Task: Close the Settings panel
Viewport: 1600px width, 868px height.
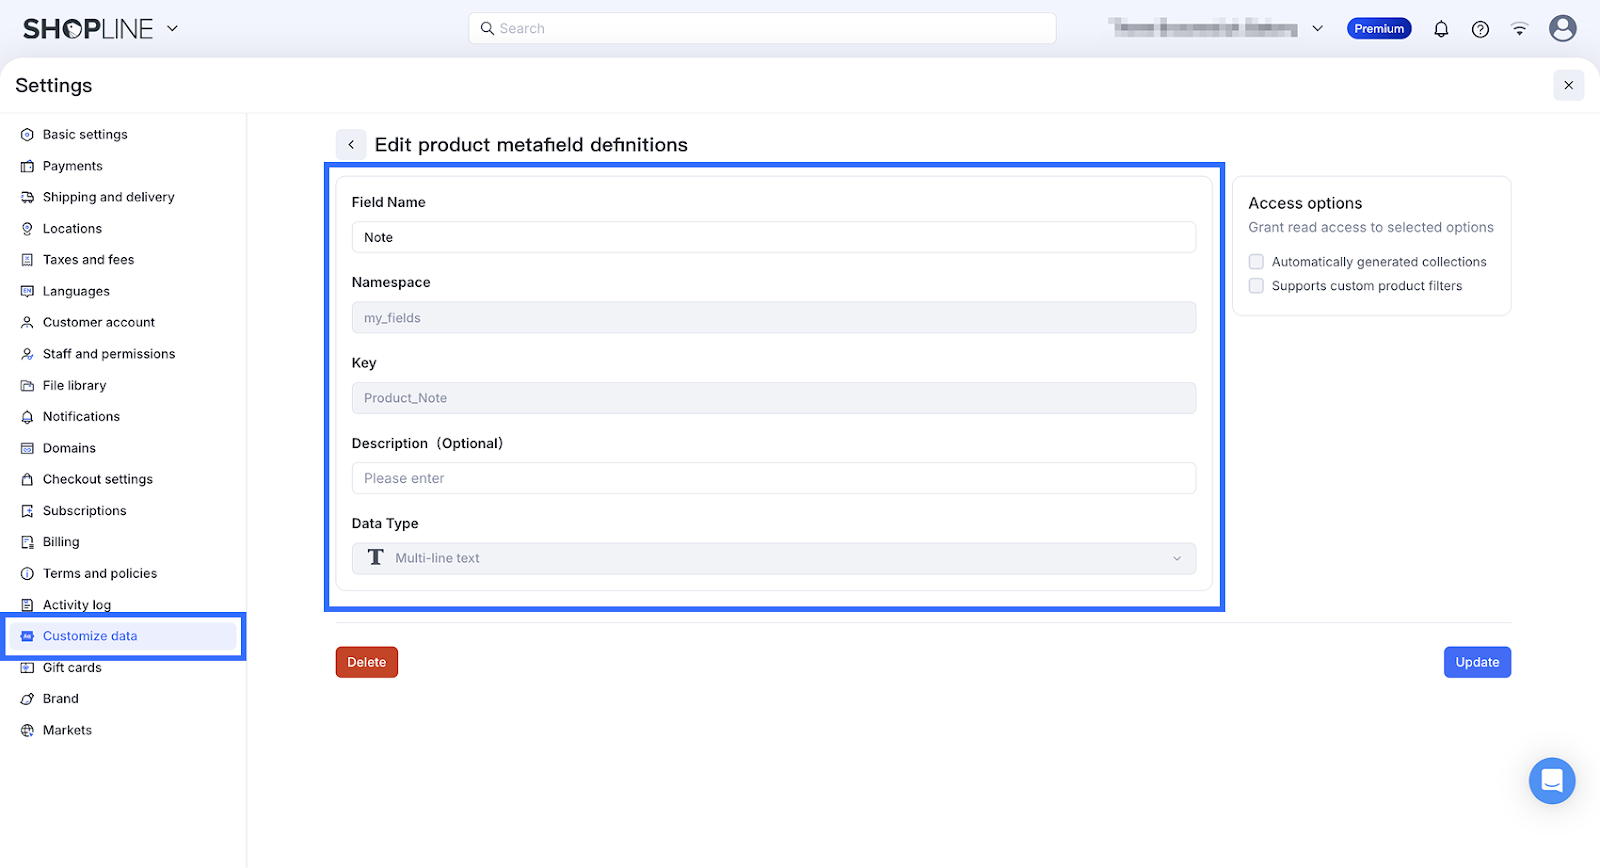Action: [x=1568, y=85]
